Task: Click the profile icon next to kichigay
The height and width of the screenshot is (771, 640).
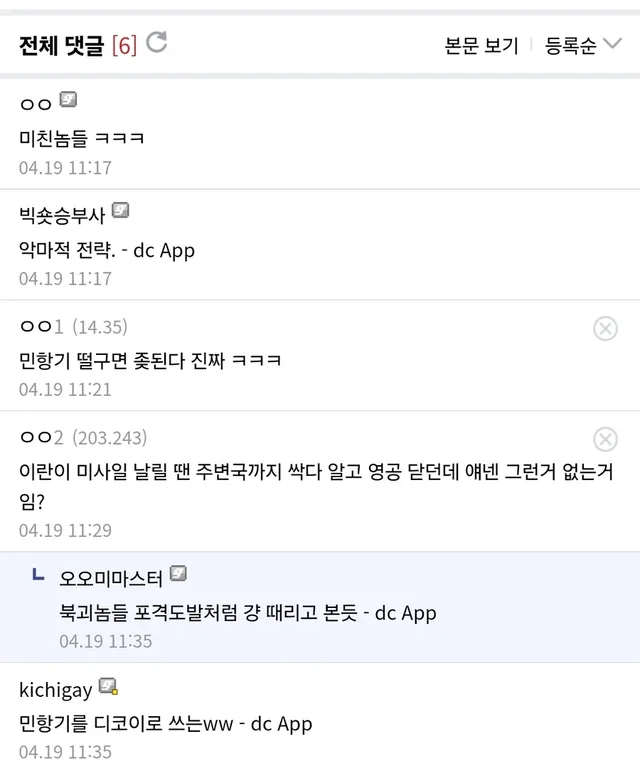Action: pos(108,687)
